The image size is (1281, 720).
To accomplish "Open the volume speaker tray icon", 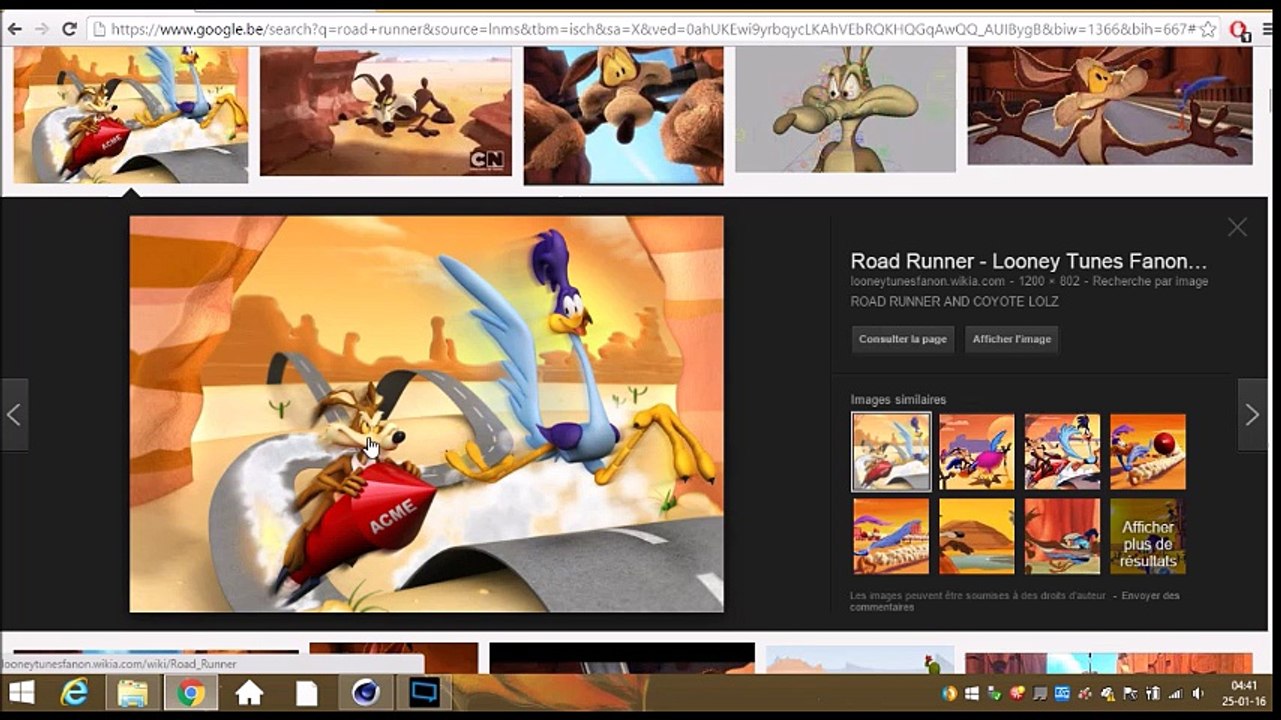I will pos(1197,693).
